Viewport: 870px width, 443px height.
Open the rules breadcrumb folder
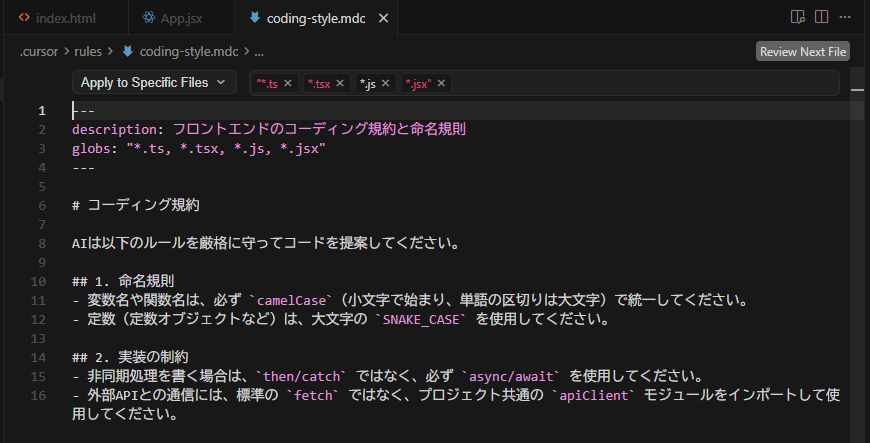[x=88, y=52]
